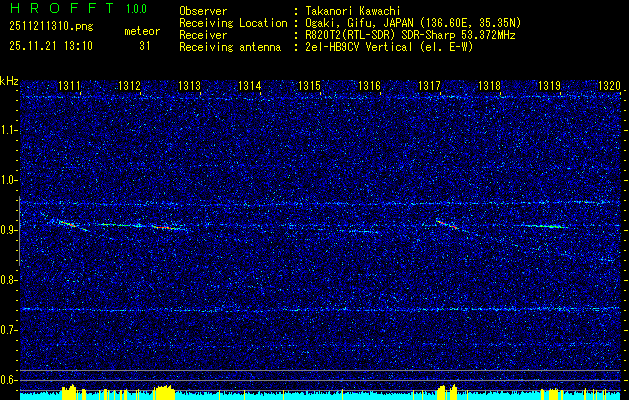Click time marker 1313
The image size is (629, 400).
point(189,85)
